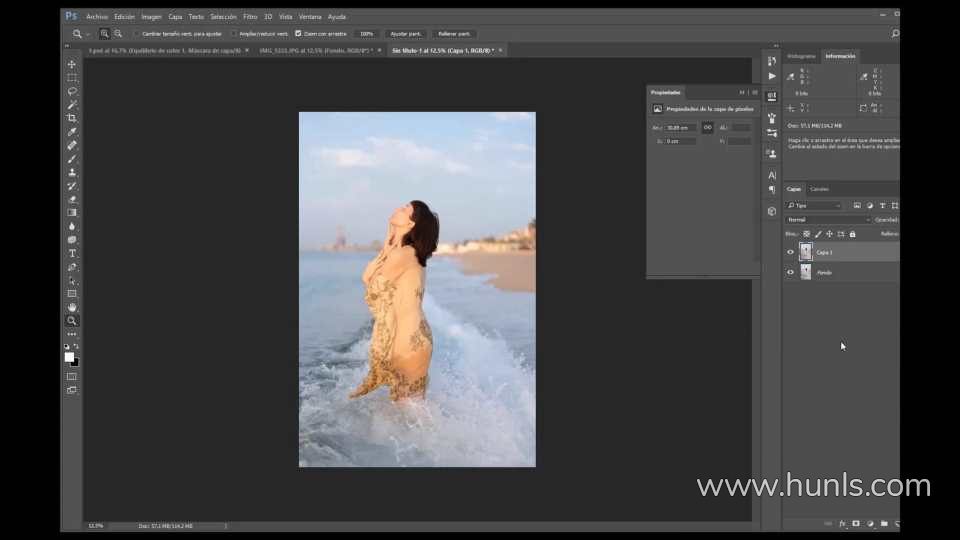
Task: Open the Filtro menu
Action: click(x=250, y=17)
